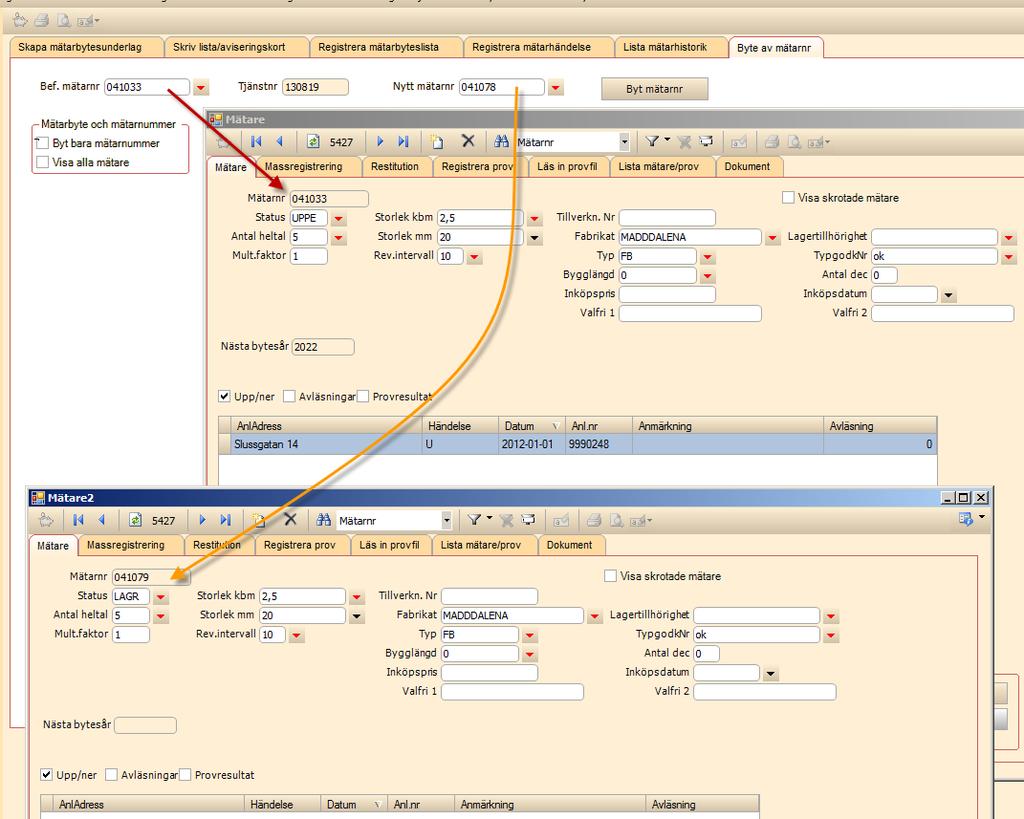Click Valfri 1 field in Mätare window

(690, 313)
